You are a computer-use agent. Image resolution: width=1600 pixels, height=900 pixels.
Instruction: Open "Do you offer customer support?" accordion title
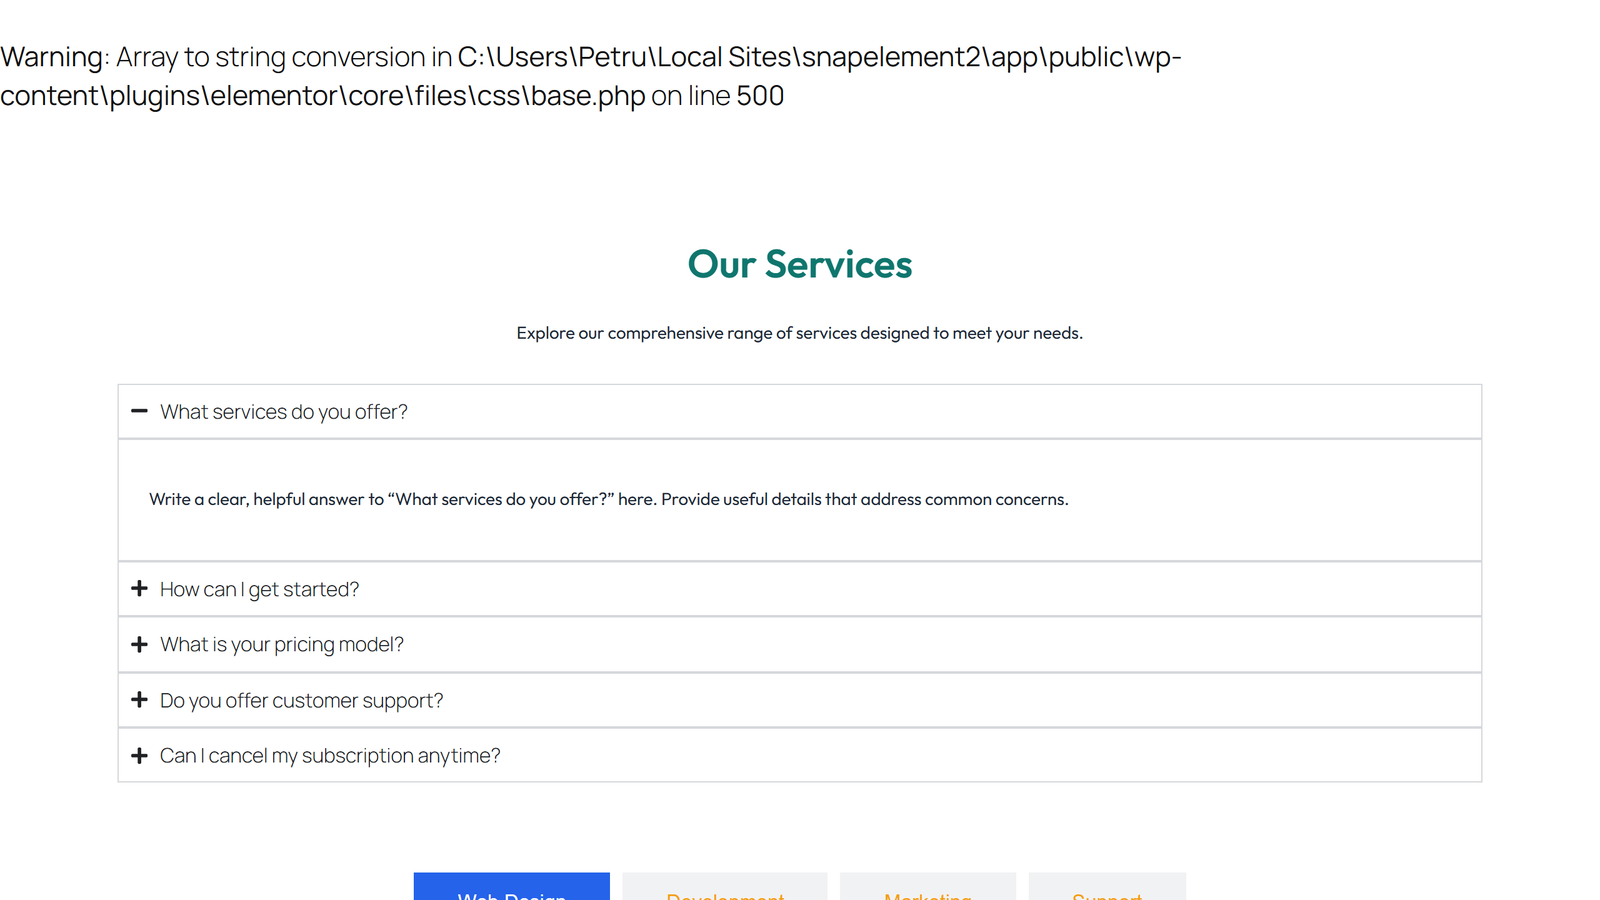tap(301, 701)
